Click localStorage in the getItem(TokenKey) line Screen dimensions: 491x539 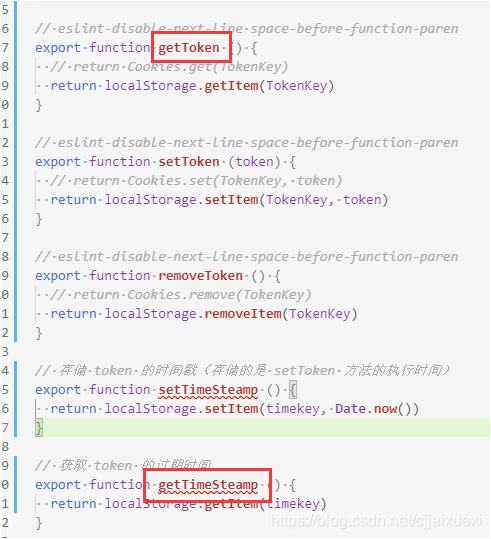click(151, 86)
